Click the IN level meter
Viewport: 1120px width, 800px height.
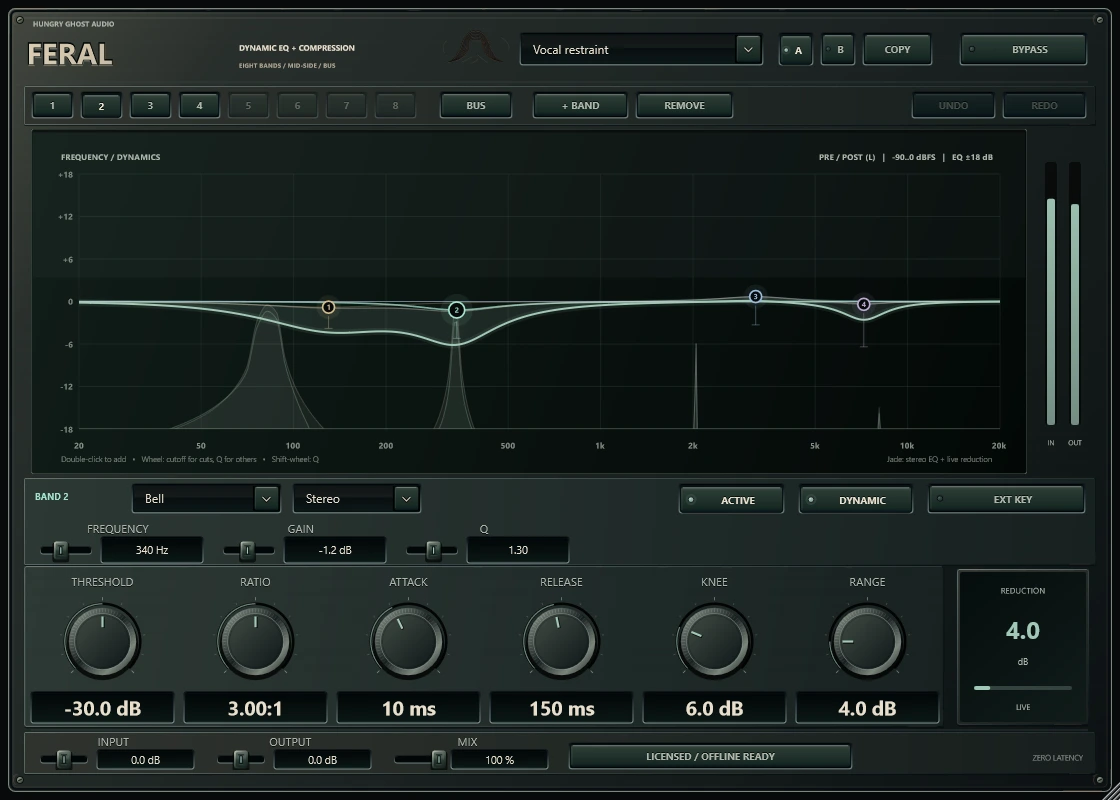[x=1051, y=294]
